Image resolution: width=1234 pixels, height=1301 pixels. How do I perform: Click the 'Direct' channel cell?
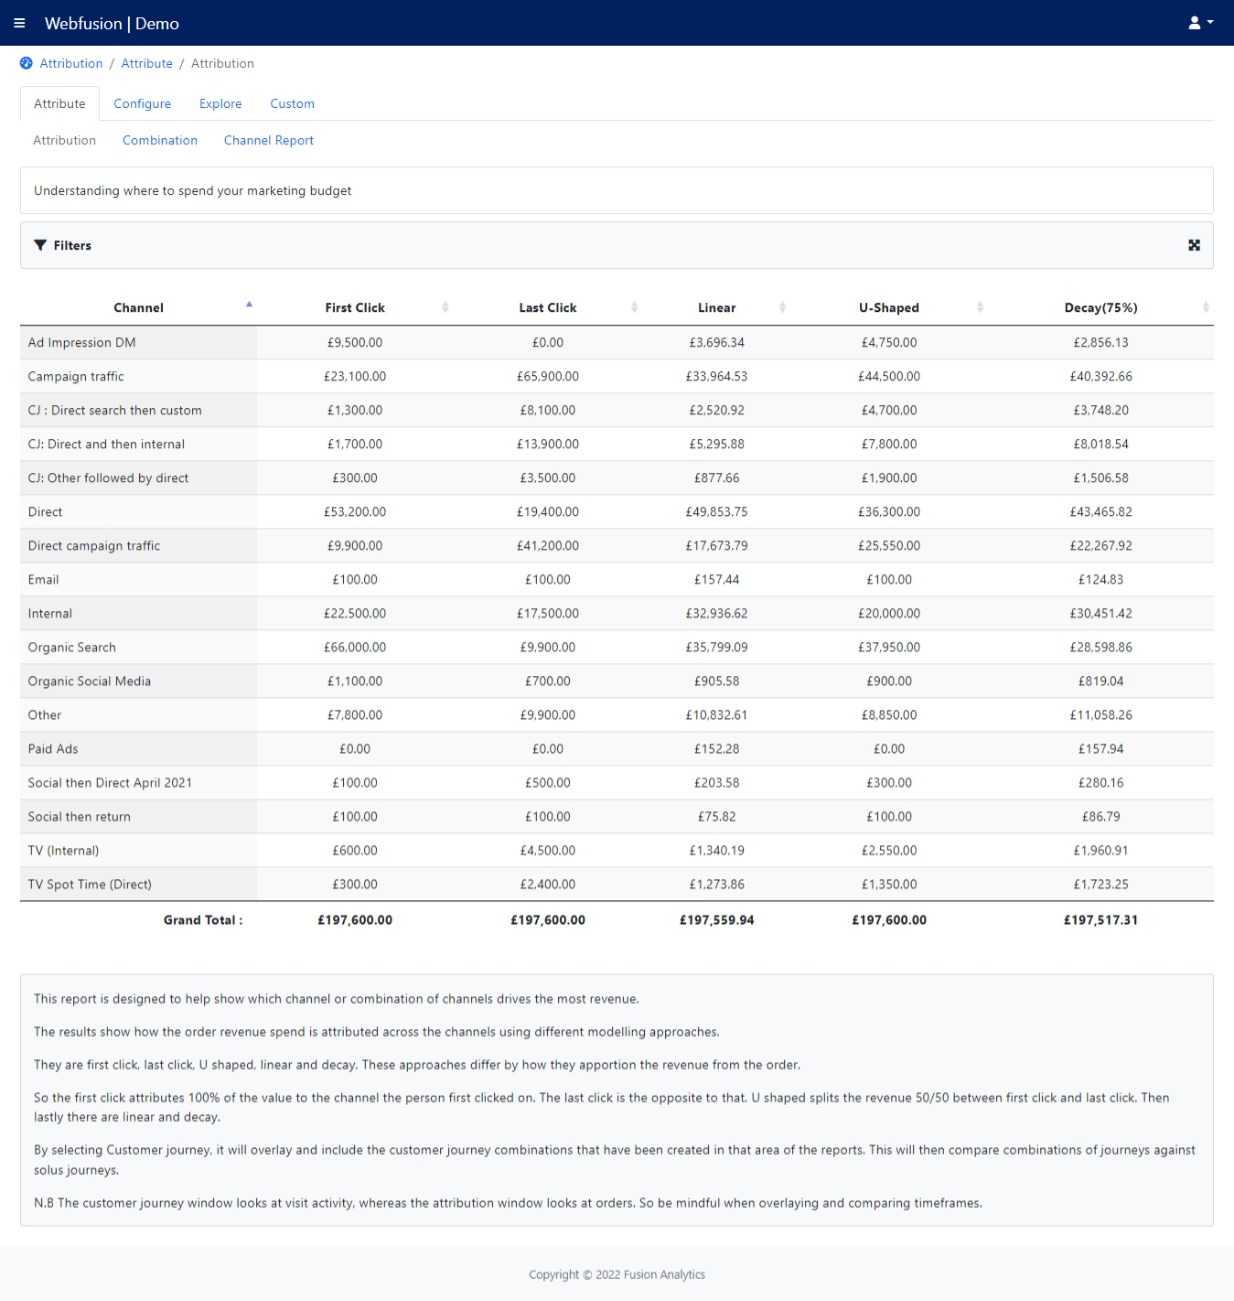coord(138,512)
